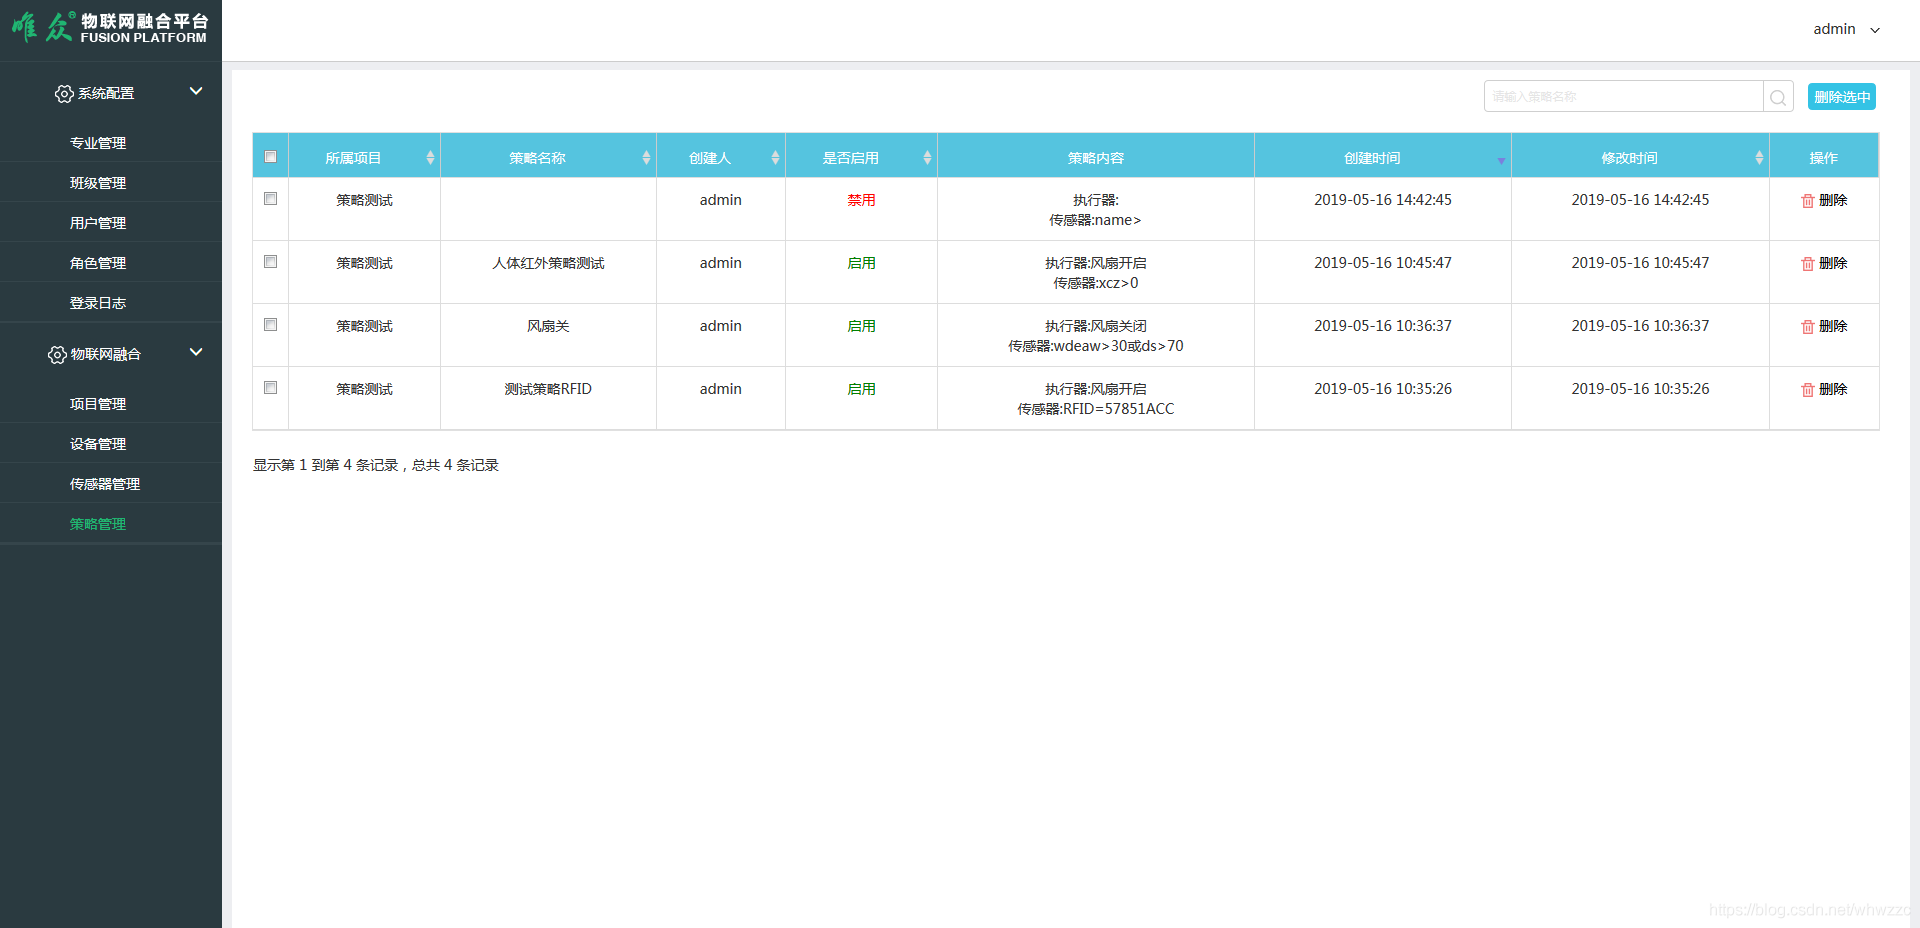Sort by 所属项目 column arrows
Image resolution: width=1920 pixels, height=928 pixels.
[430, 158]
